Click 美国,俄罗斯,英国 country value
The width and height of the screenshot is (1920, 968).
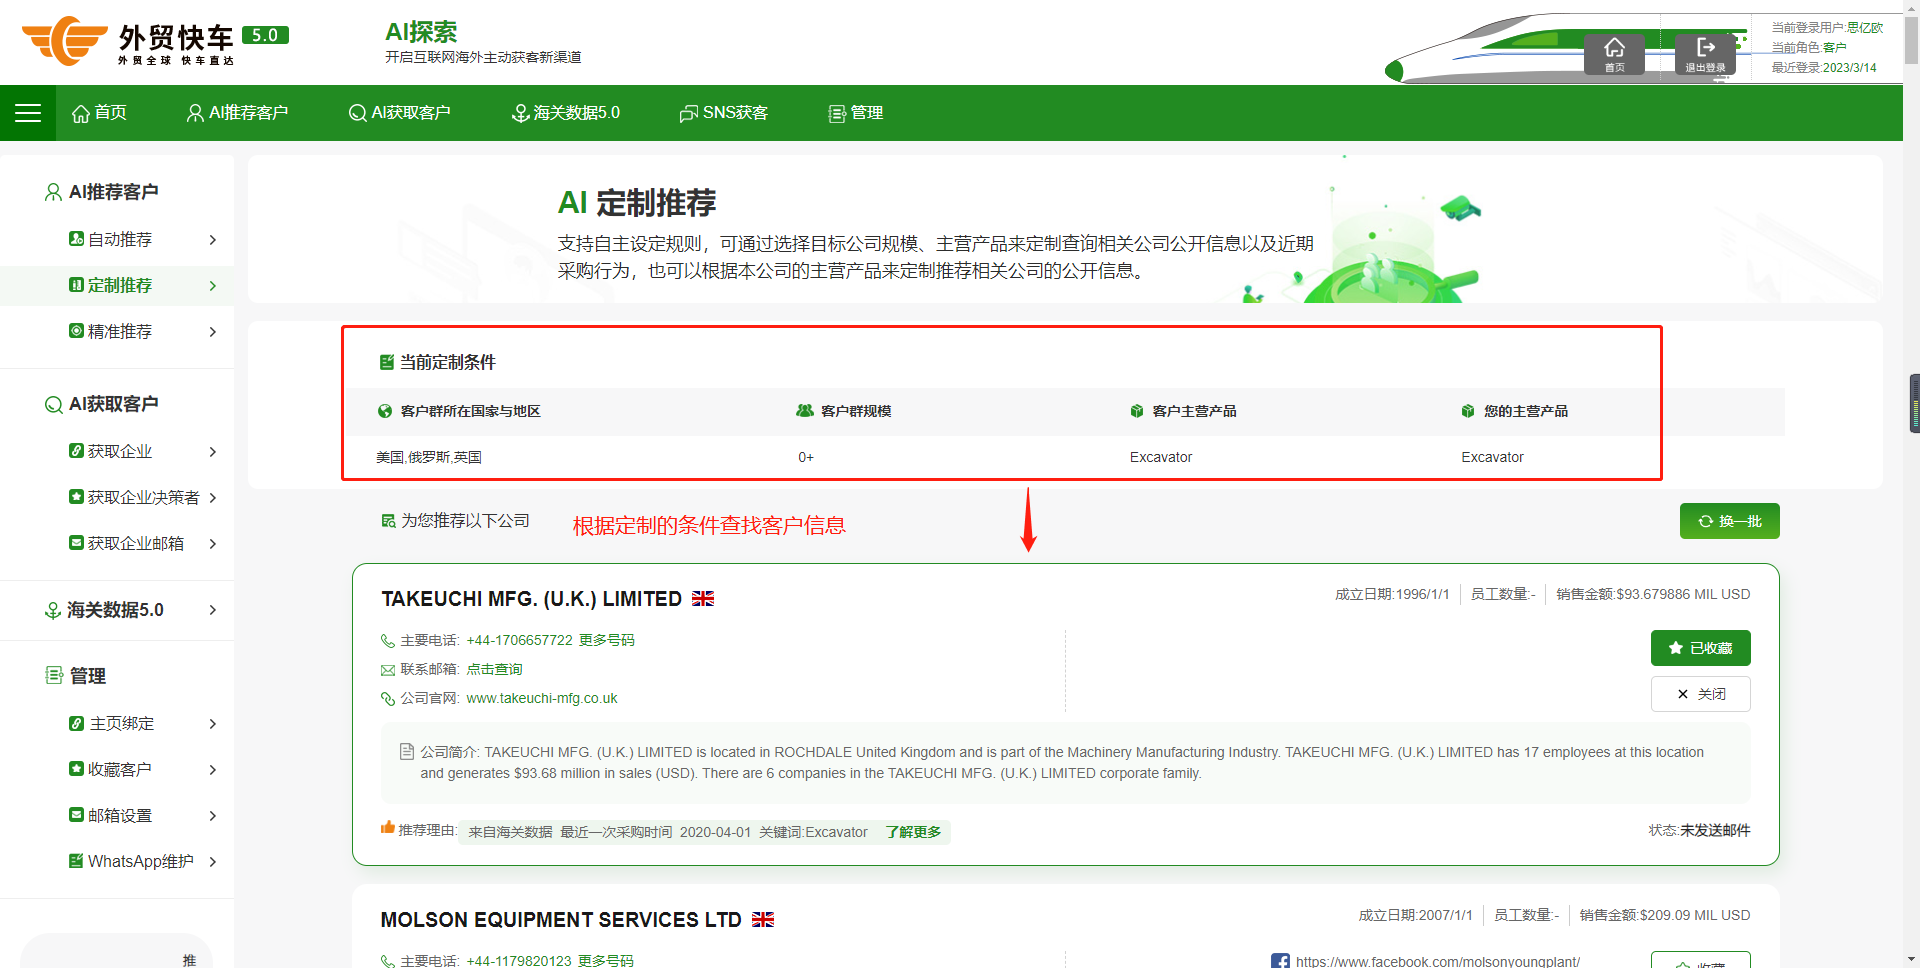[429, 457]
